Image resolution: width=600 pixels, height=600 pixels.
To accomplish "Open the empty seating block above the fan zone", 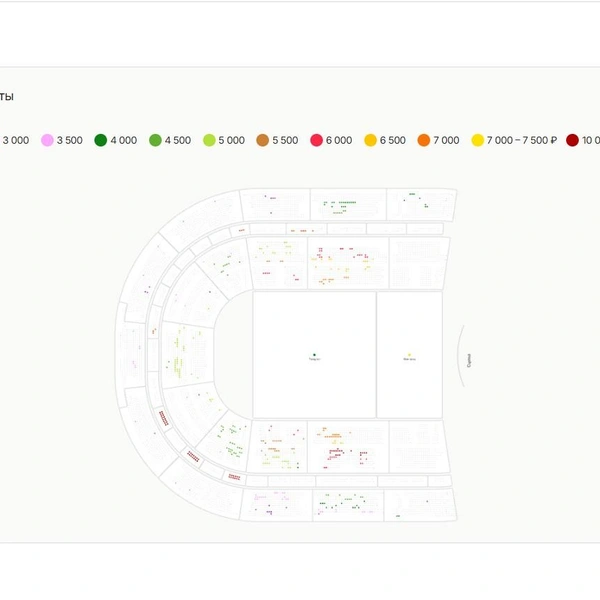I will pos(417,262).
